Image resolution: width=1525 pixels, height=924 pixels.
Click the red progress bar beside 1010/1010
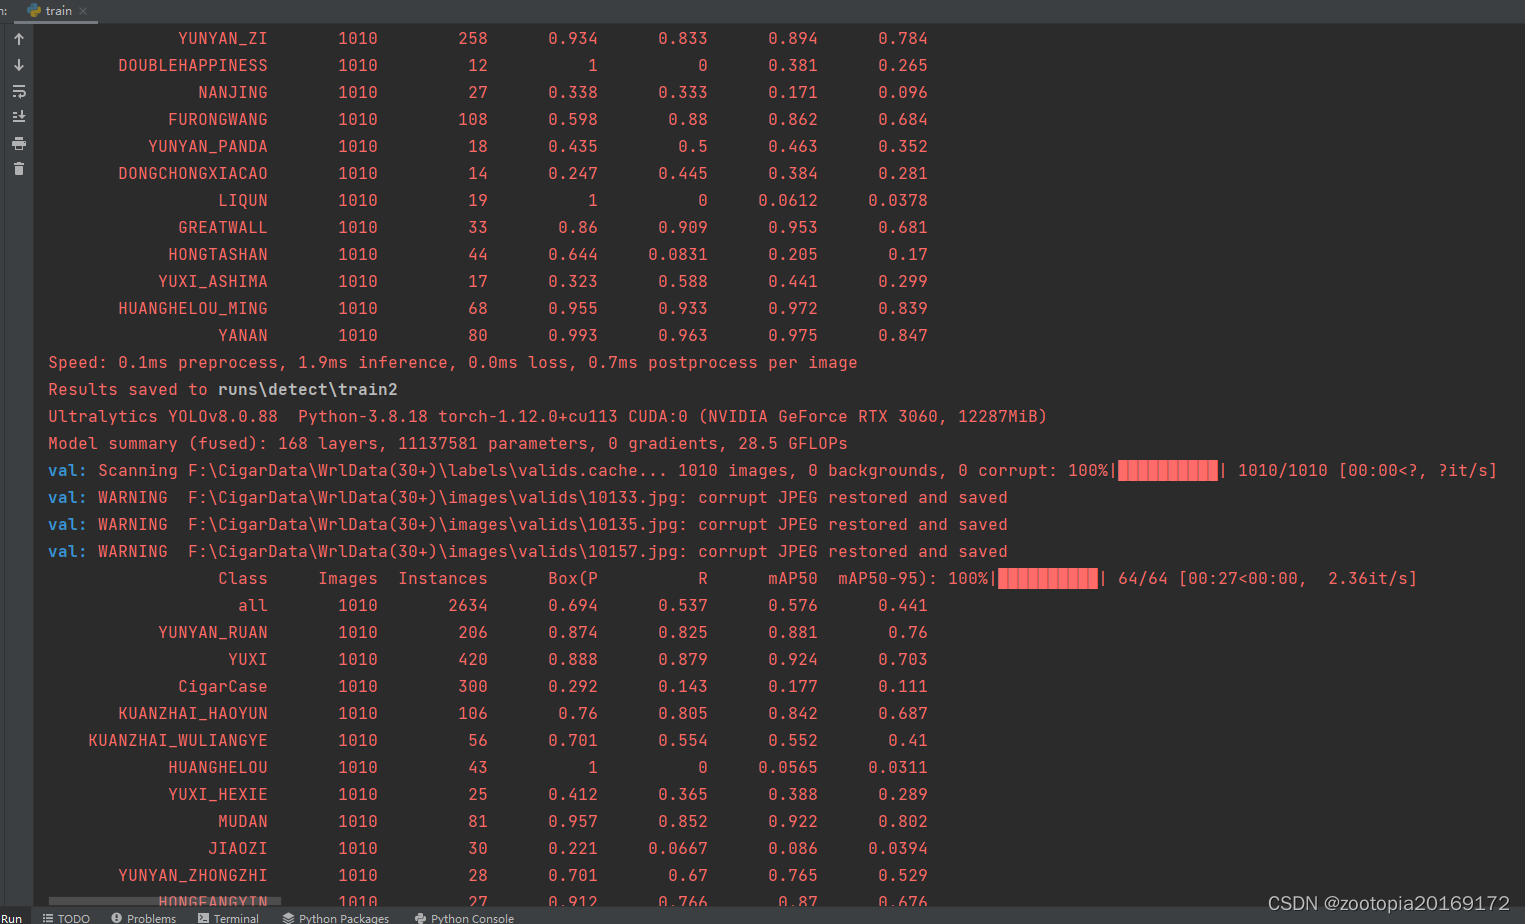(x=1168, y=470)
